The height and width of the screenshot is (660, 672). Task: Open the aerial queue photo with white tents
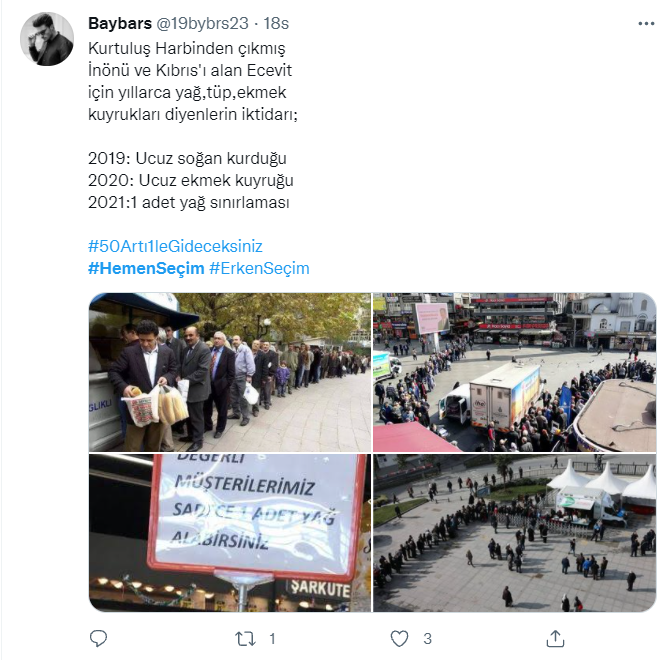click(514, 533)
